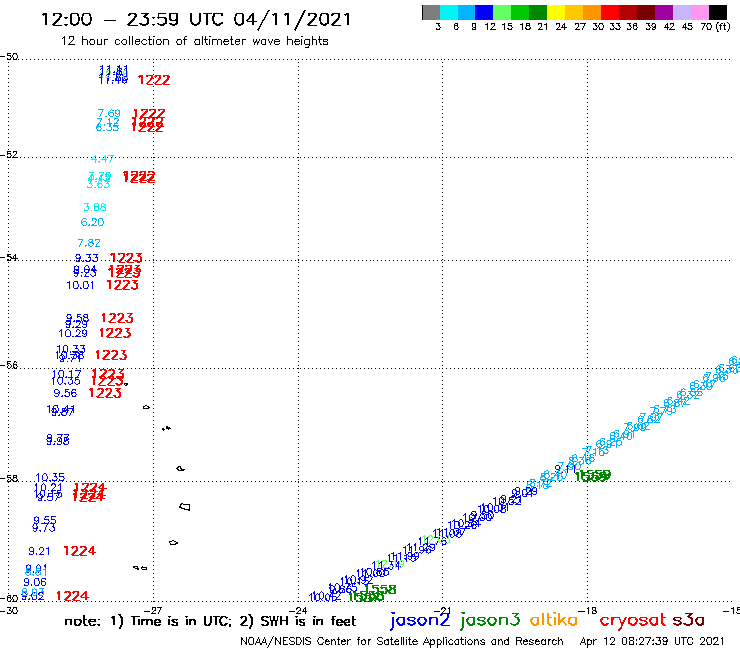Click the -24 longitude axis label
This screenshot has height=650, width=740.
pos(298,610)
